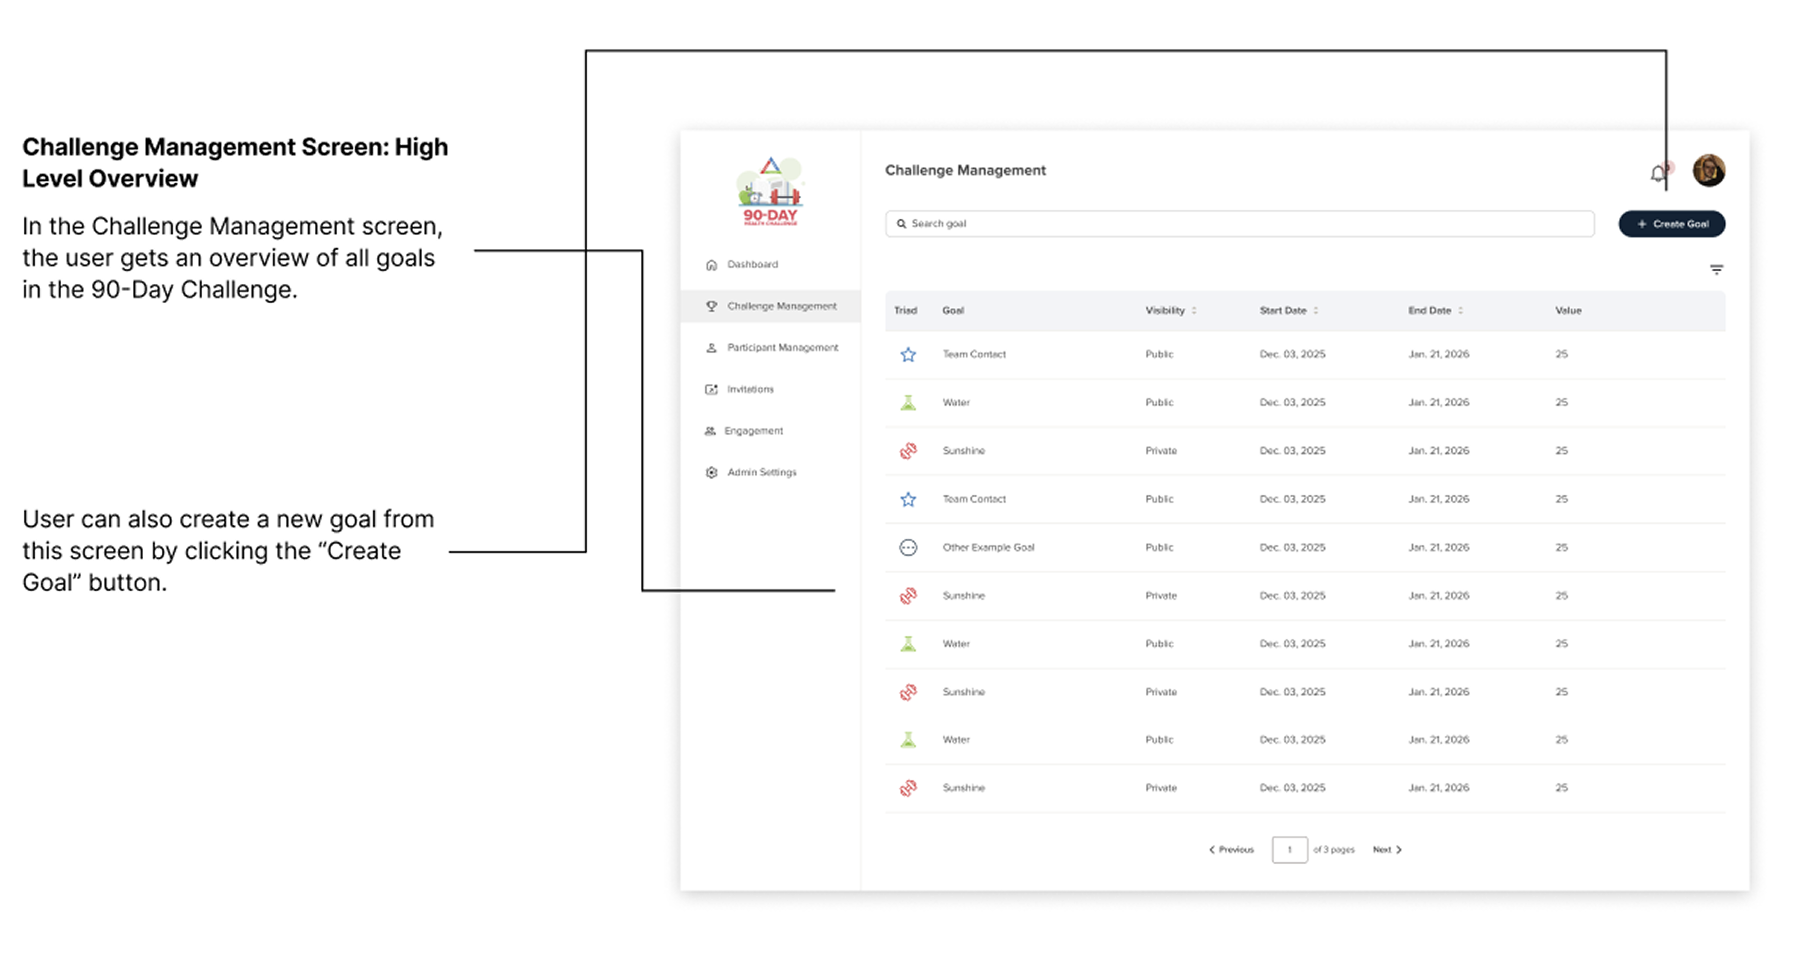Sort the table by End Date
The height and width of the screenshot is (954, 1806).
click(1460, 311)
